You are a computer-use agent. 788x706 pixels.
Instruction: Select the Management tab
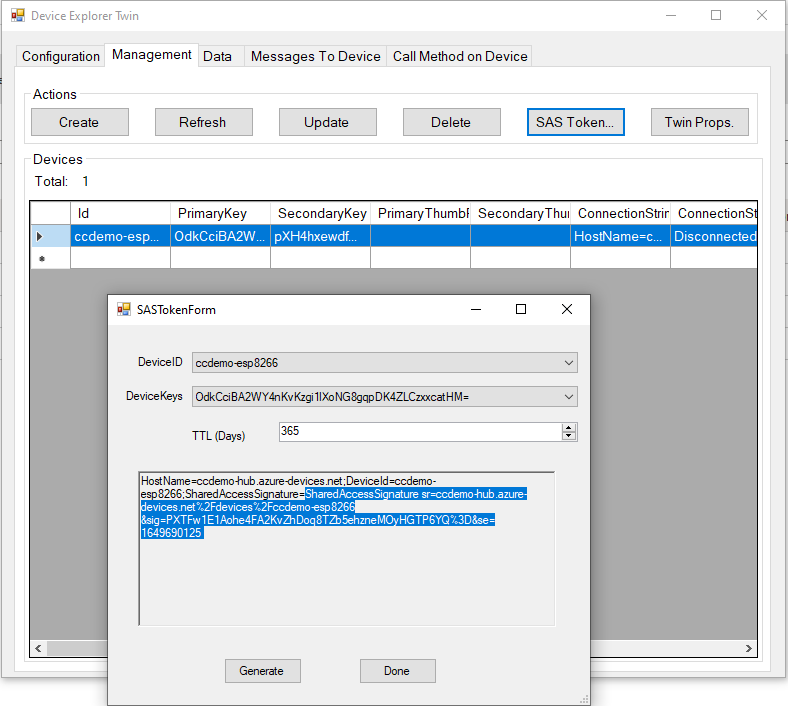151,54
